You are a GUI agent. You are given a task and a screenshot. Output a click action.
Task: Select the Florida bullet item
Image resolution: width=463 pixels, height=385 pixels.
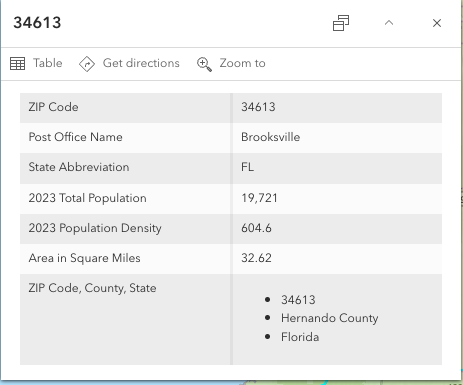coord(300,337)
